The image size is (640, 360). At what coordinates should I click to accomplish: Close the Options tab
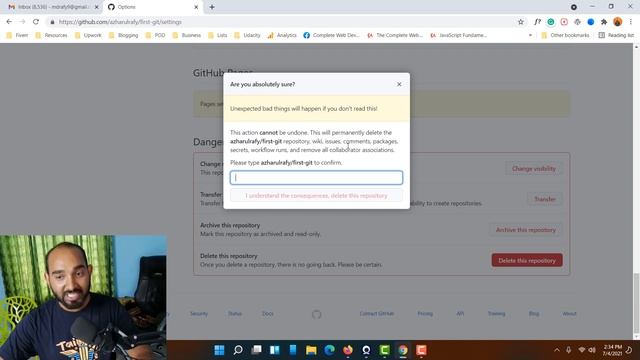196,7
